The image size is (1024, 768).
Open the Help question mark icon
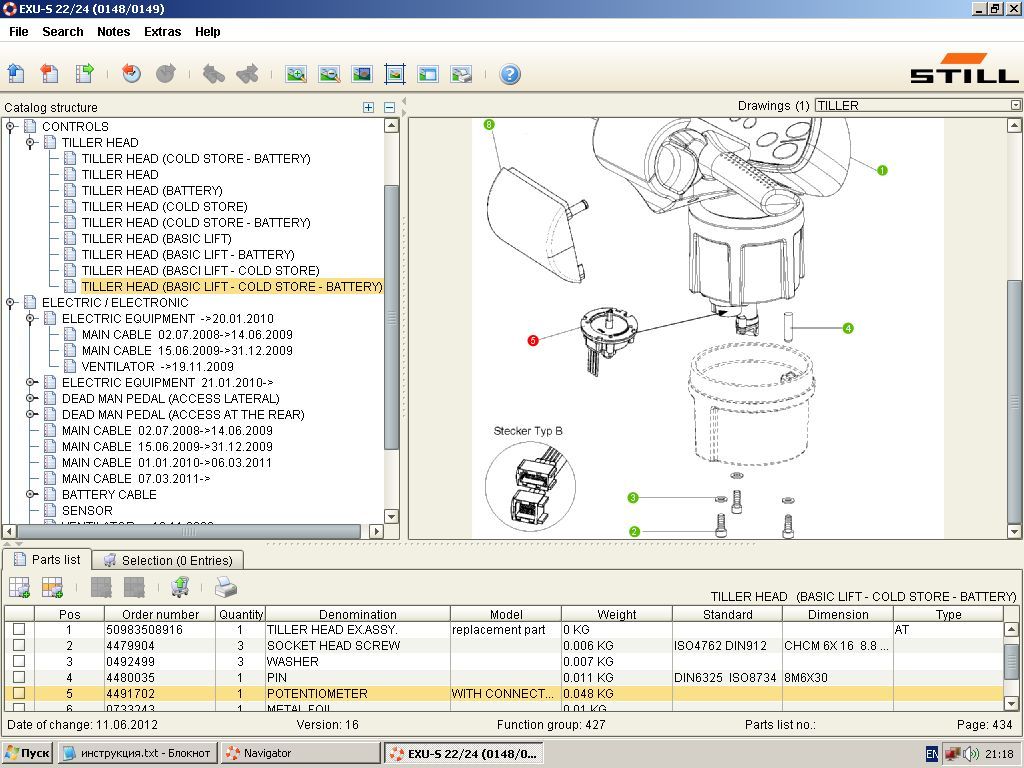click(x=509, y=74)
